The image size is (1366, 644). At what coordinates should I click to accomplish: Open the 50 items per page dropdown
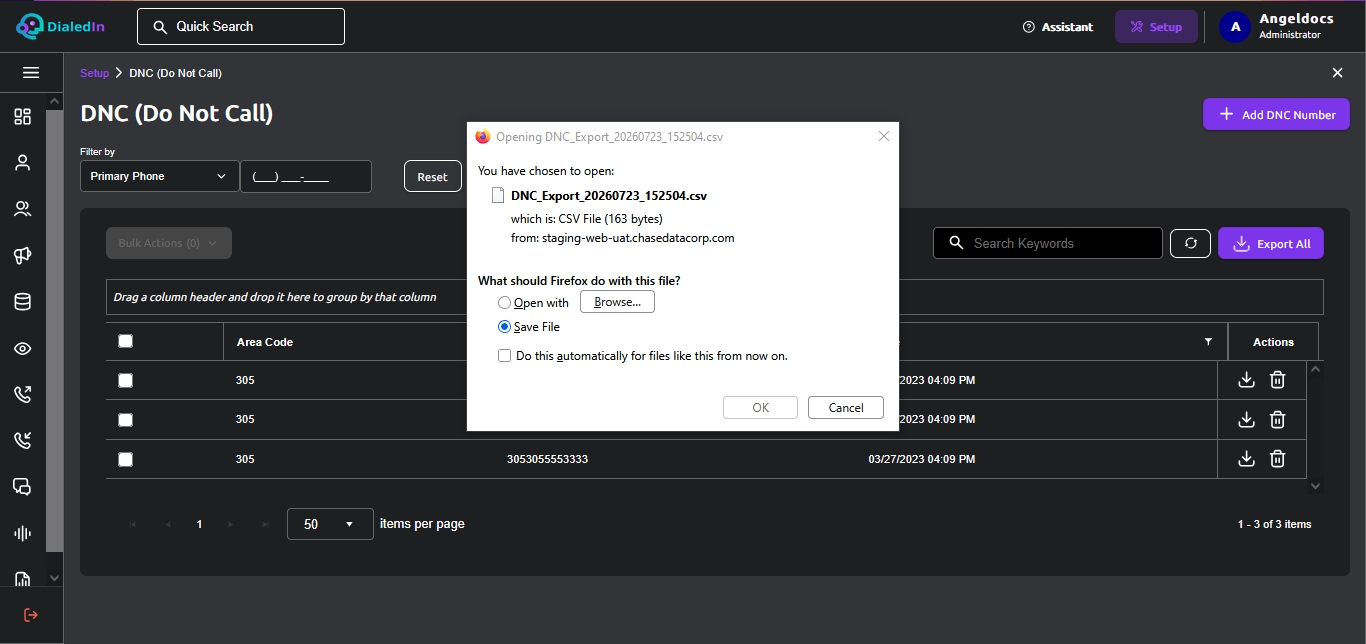(x=330, y=524)
